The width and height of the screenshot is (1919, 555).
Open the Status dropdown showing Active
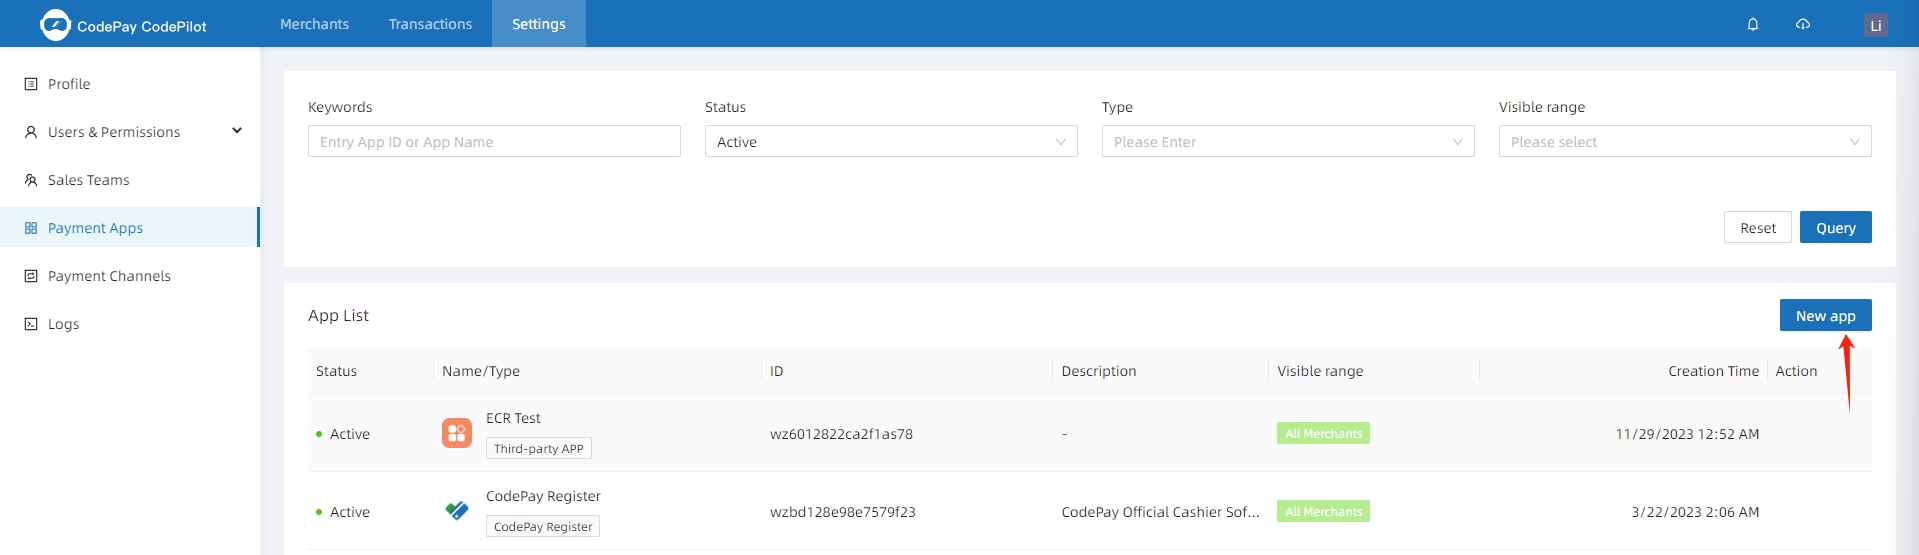pos(891,141)
